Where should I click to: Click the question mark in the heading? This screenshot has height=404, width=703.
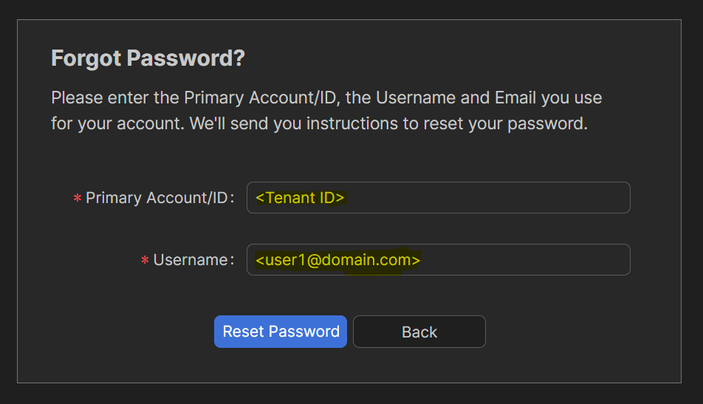[239, 59]
